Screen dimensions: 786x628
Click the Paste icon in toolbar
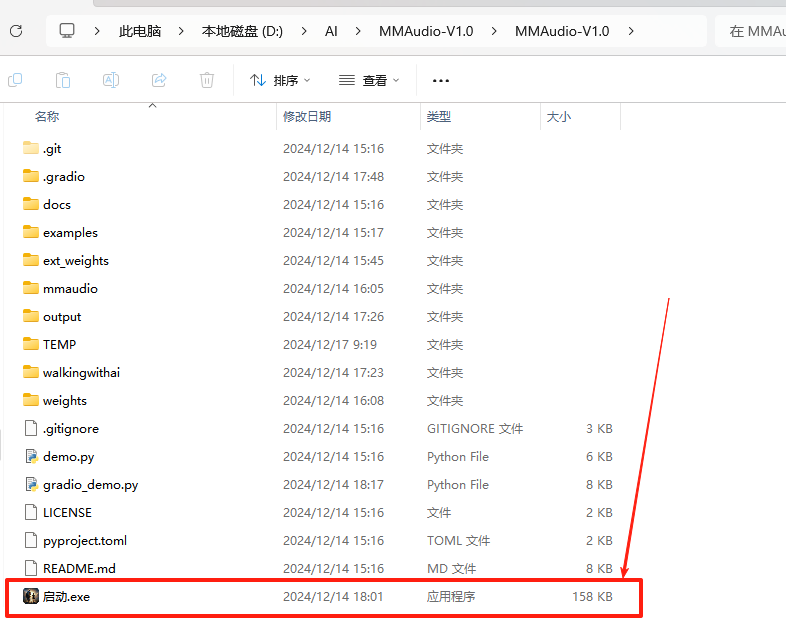(x=63, y=80)
